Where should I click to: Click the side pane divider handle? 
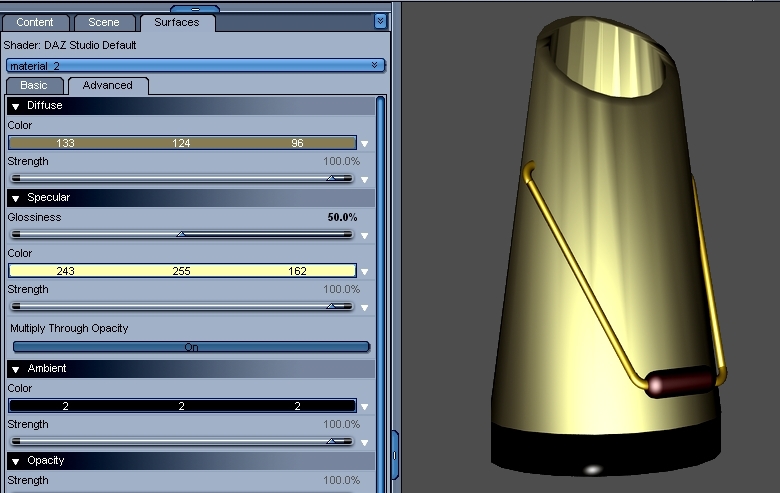coord(395,455)
